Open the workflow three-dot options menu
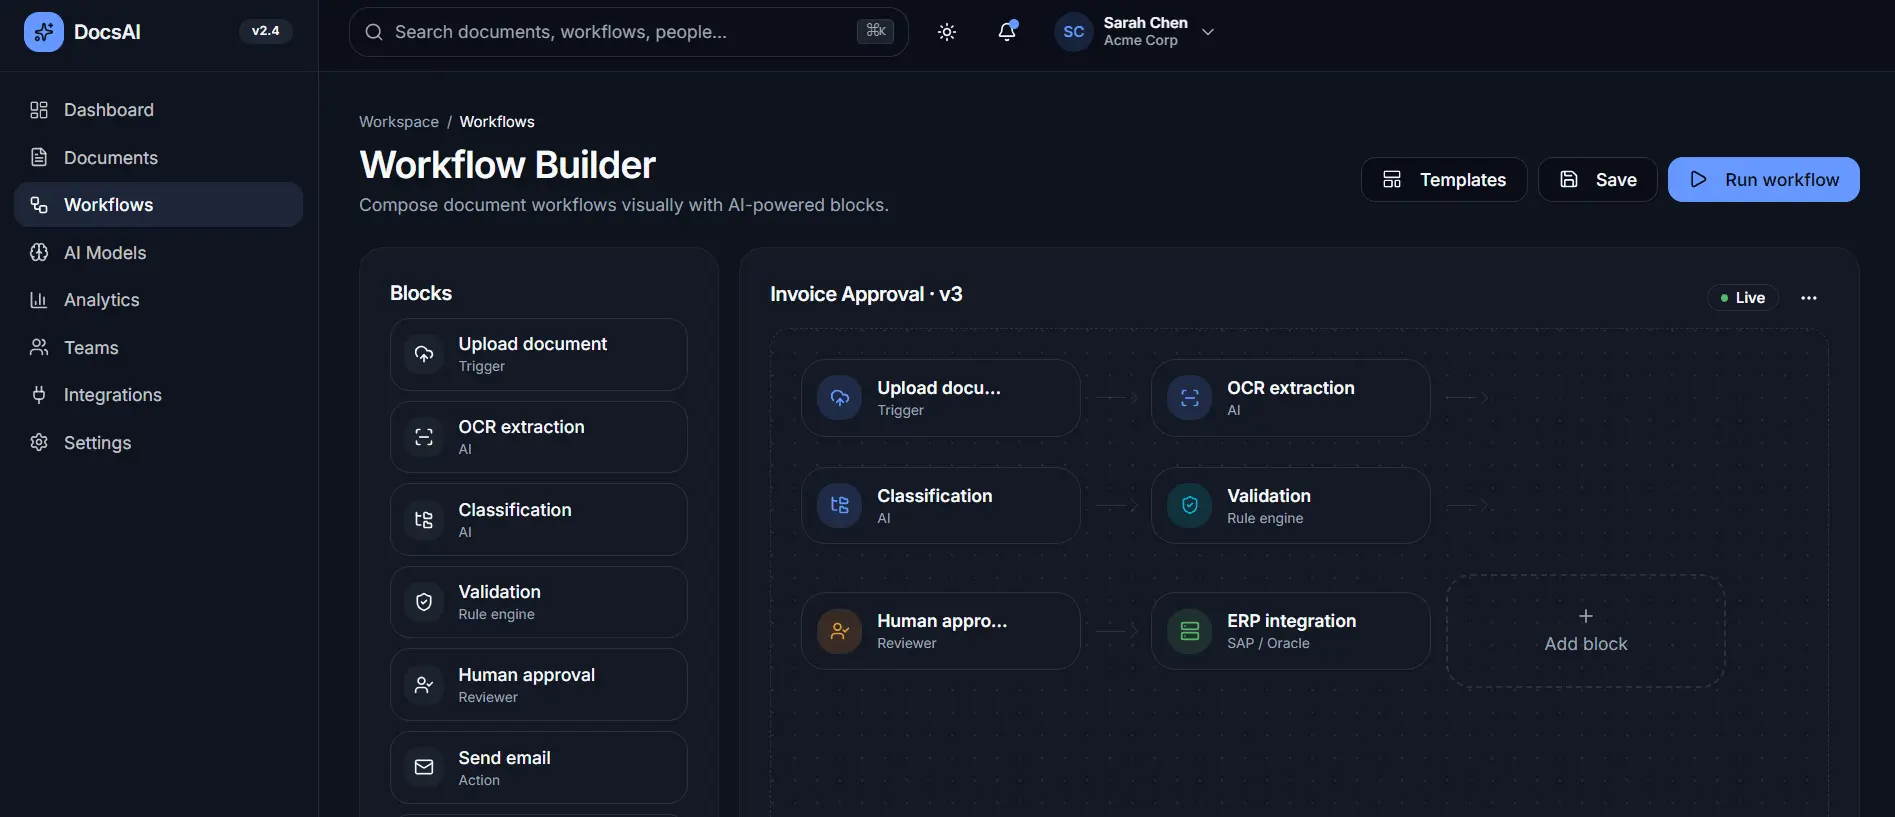Screen dimensions: 1895x817 point(1809,298)
